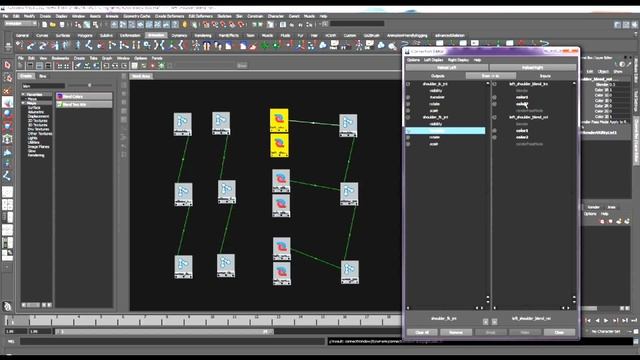
Task: Select 2D Textures in the Create bar list
Action: pyautogui.click(x=38, y=121)
